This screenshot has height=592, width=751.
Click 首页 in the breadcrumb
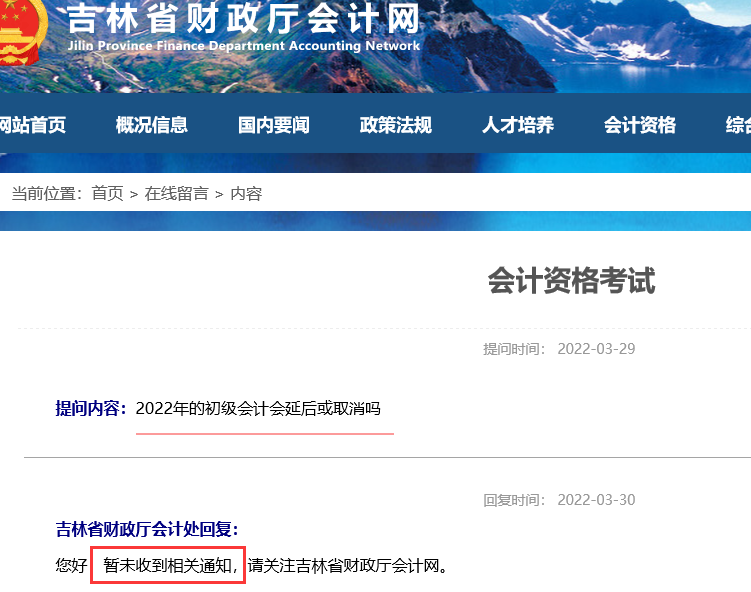click(107, 194)
